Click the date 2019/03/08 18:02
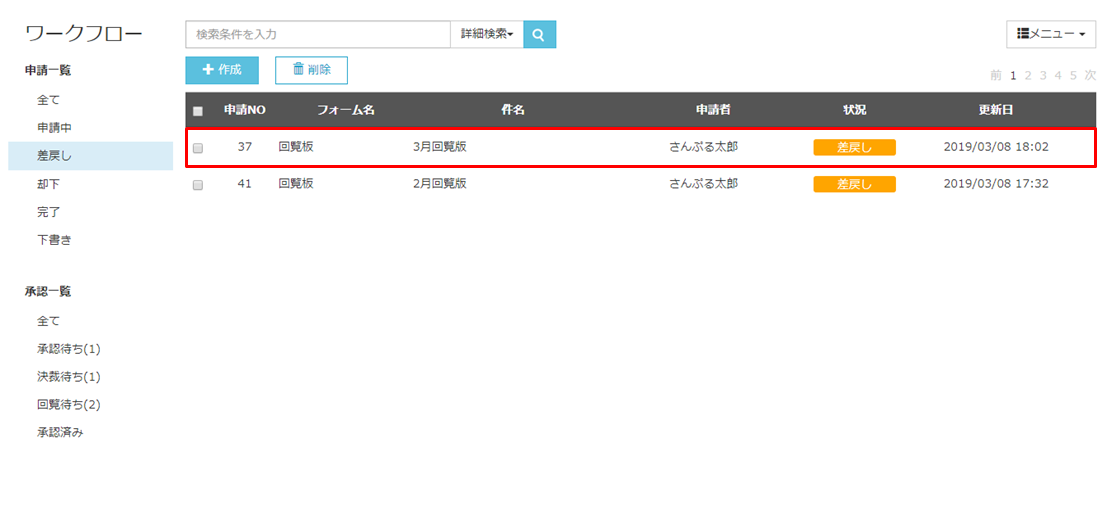The width and height of the screenshot is (1120, 506). tap(996, 147)
